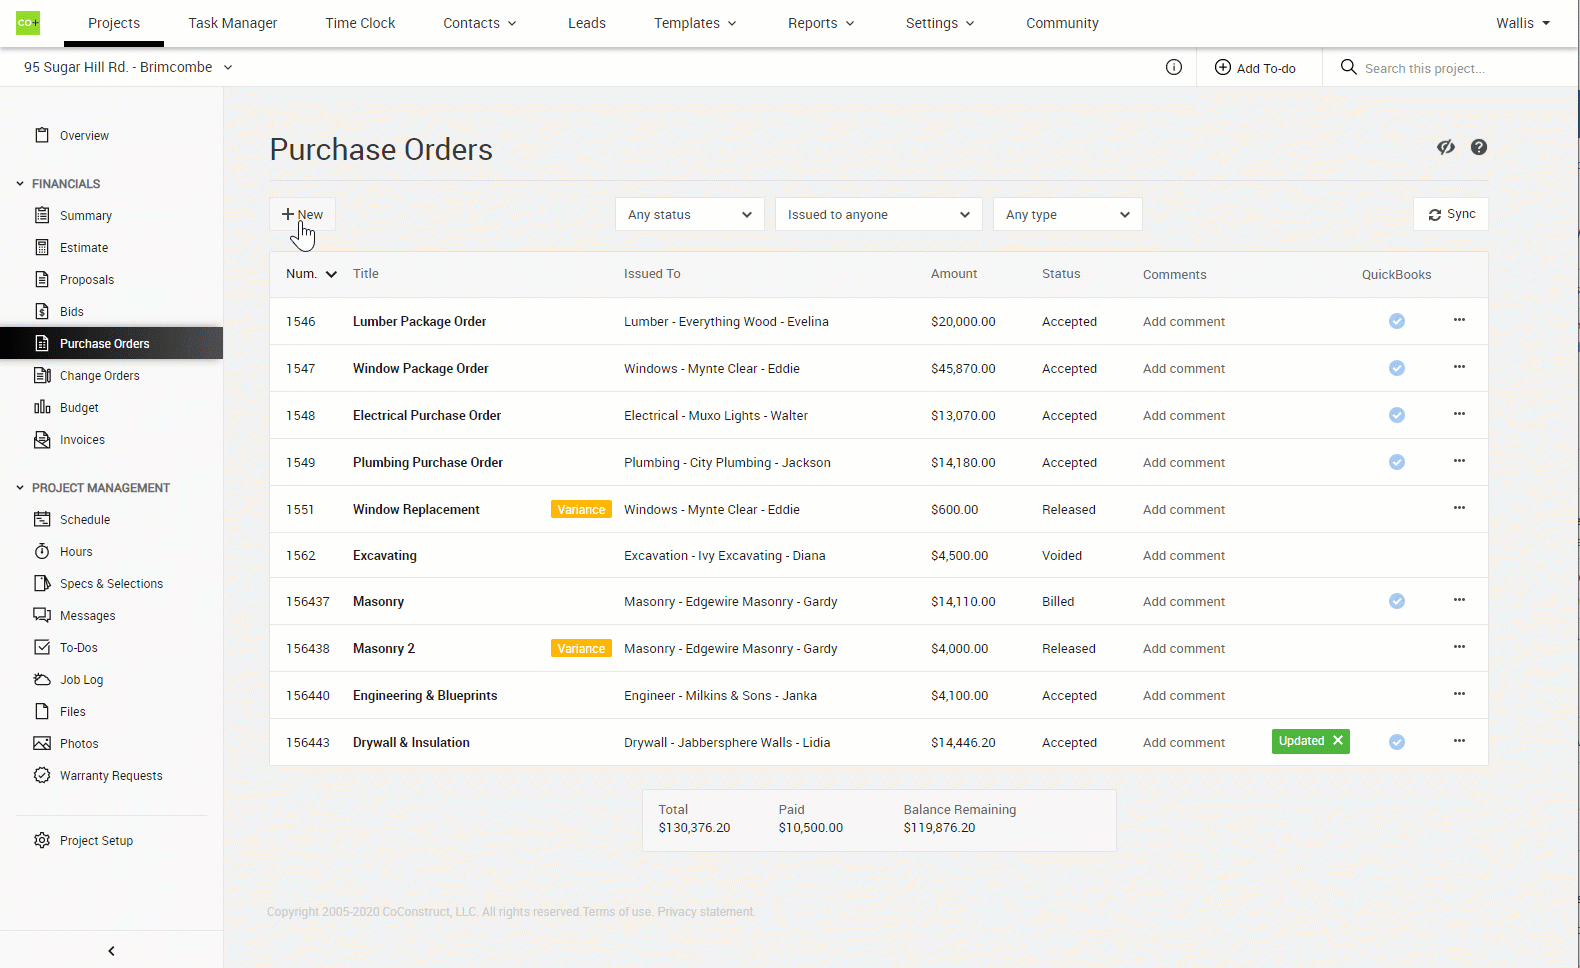Collapse the FINANCIALS sidebar section
This screenshot has width=1580, height=968.
pyautogui.click(x=20, y=184)
